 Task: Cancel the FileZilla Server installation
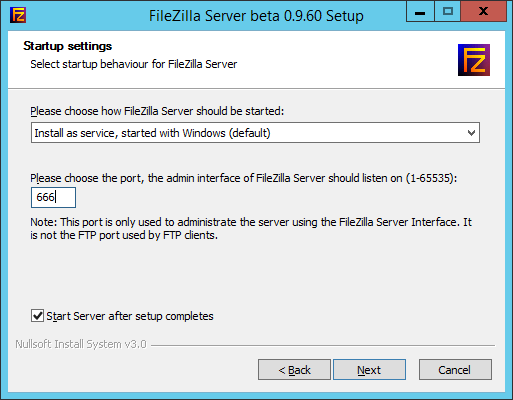pyautogui.click(x=455, y=370)
